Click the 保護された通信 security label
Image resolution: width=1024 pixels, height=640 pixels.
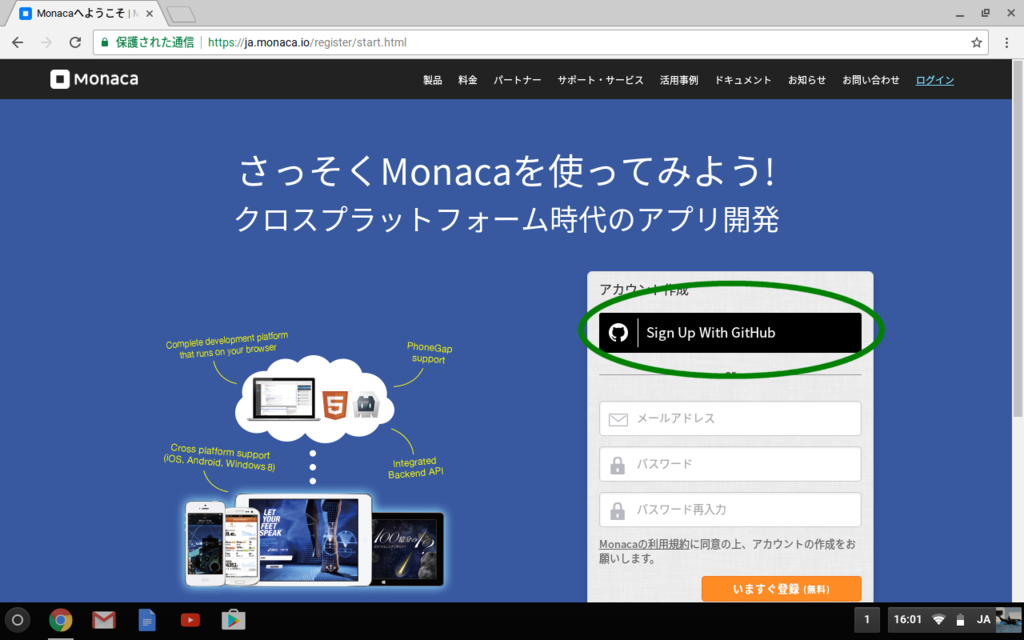155,42
